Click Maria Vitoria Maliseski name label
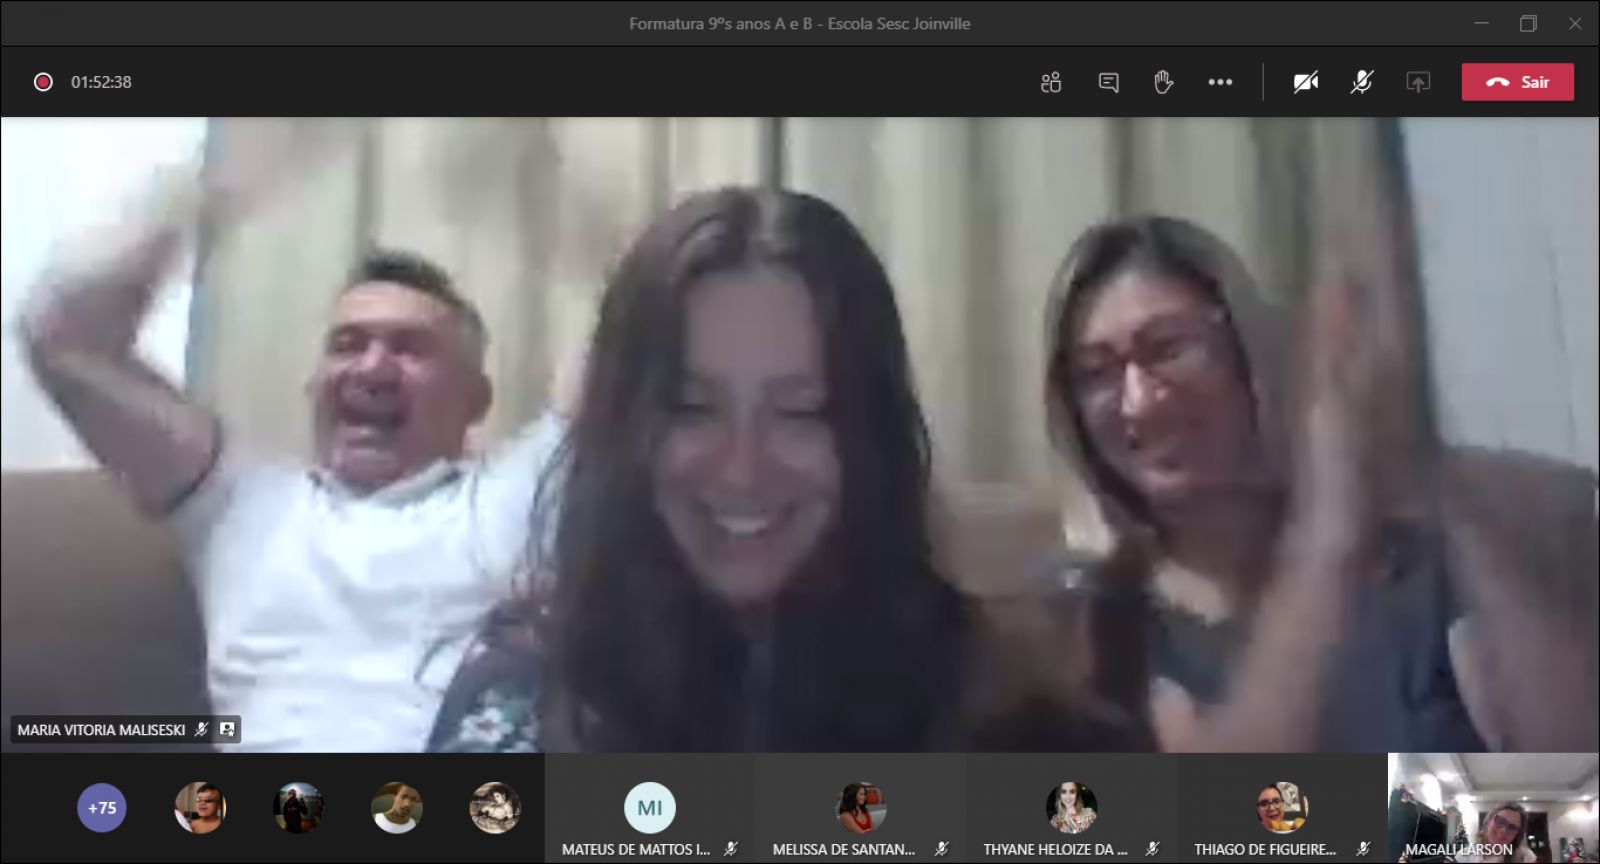Viewport: 1600px width, 864px height. [101, 730]
